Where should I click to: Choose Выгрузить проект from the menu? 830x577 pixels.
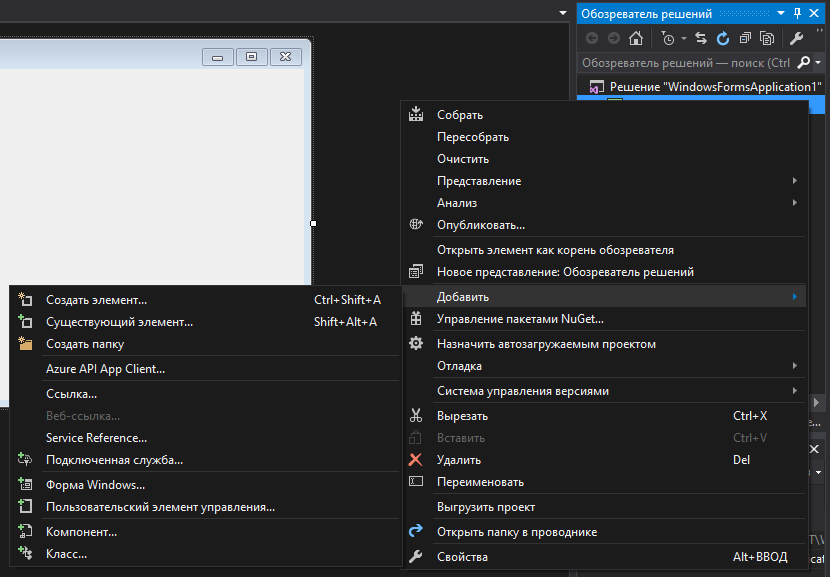[x=486, y=507]
